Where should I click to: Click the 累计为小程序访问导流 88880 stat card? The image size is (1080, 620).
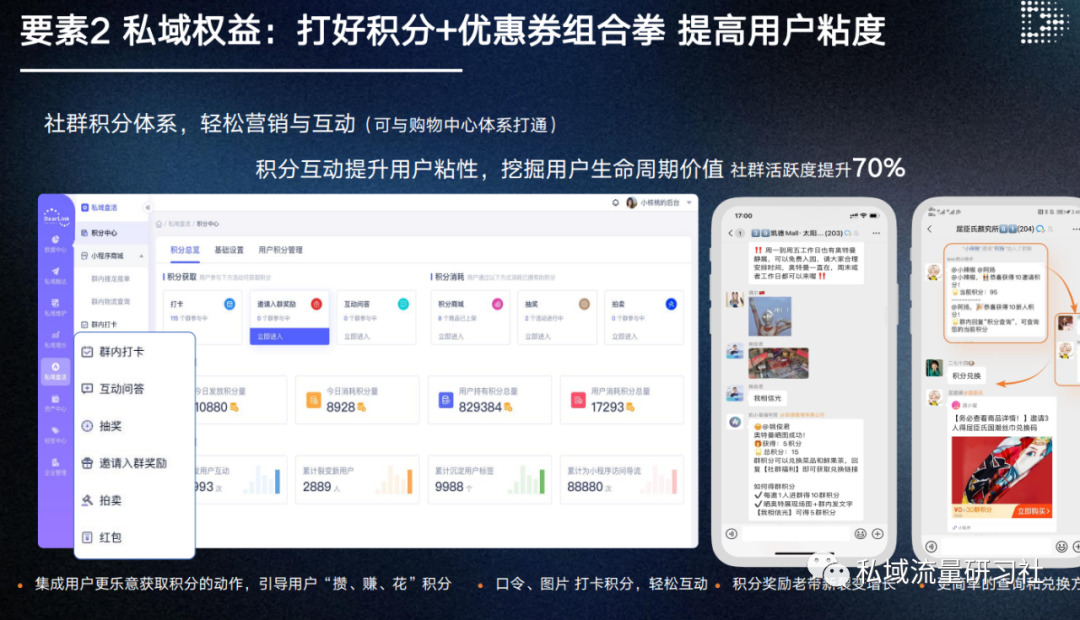point(621,480)
